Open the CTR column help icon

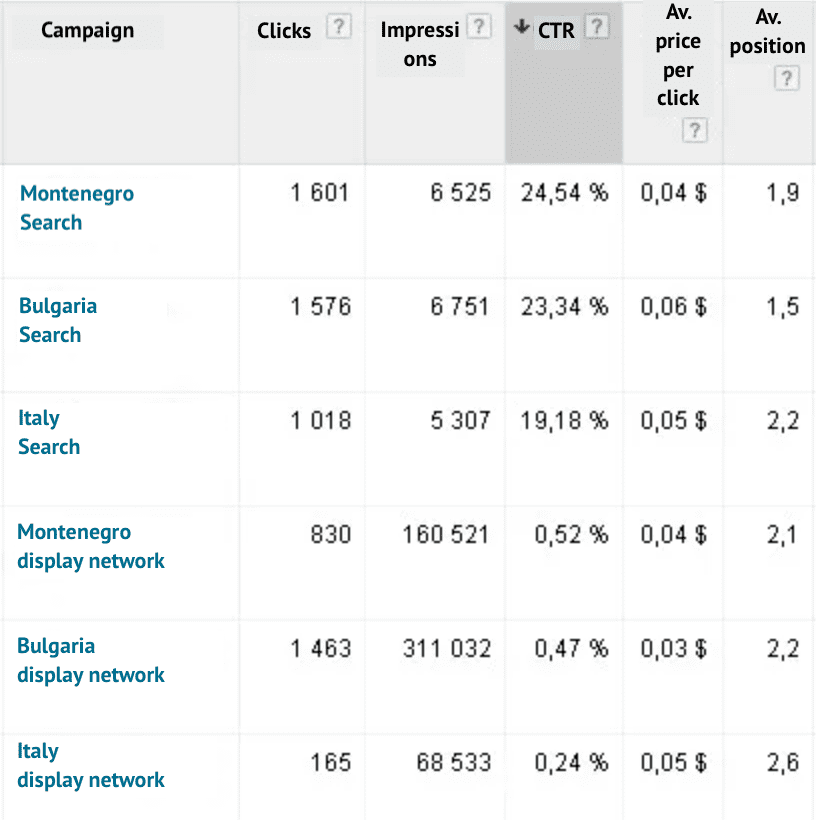click(x=597, y=28)
